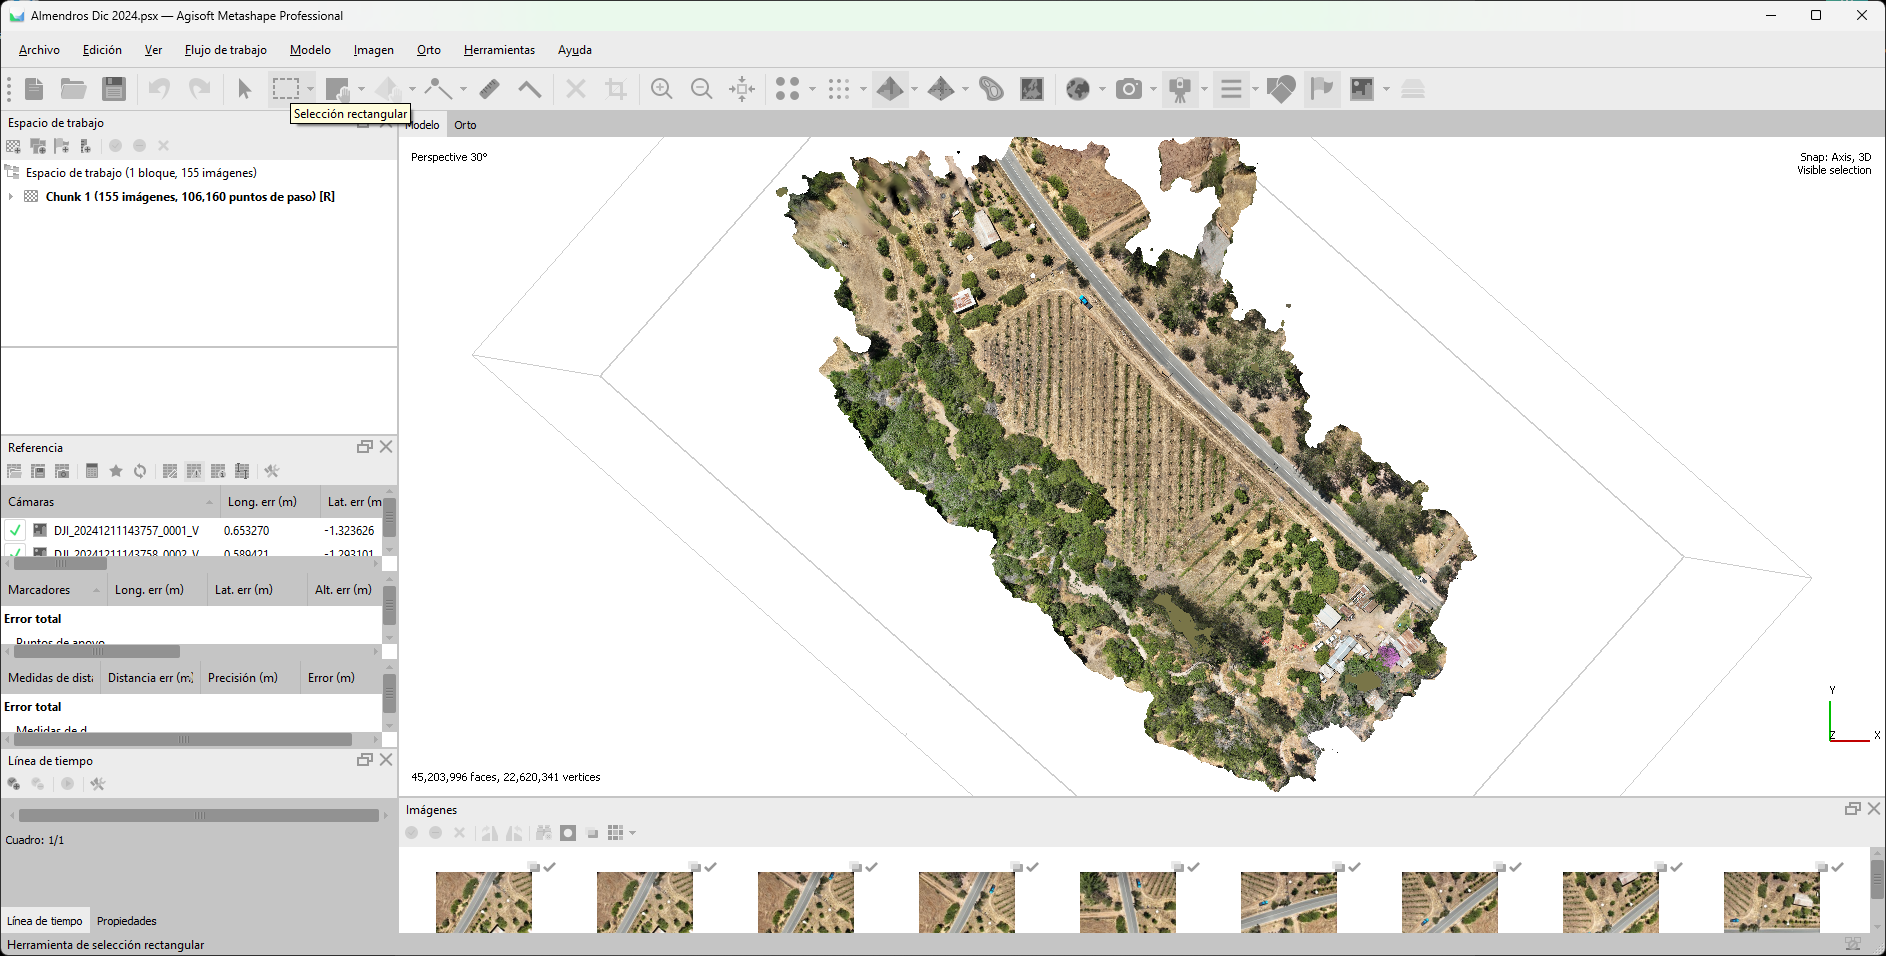Click the star icon in Referencia toolbar
The width and height of the screenshot is (1886, 956).
[x=116, y=471]
